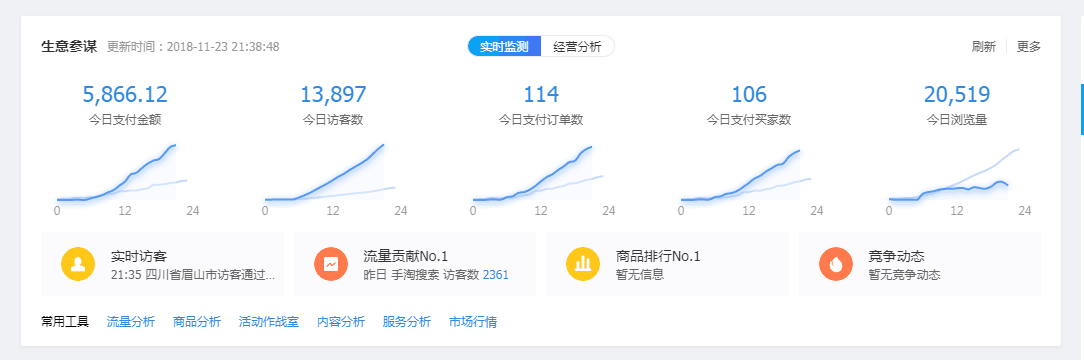Open the 市场行情 tool link
Viewport: 1084px width, 360px height.
tap(473, 322)
